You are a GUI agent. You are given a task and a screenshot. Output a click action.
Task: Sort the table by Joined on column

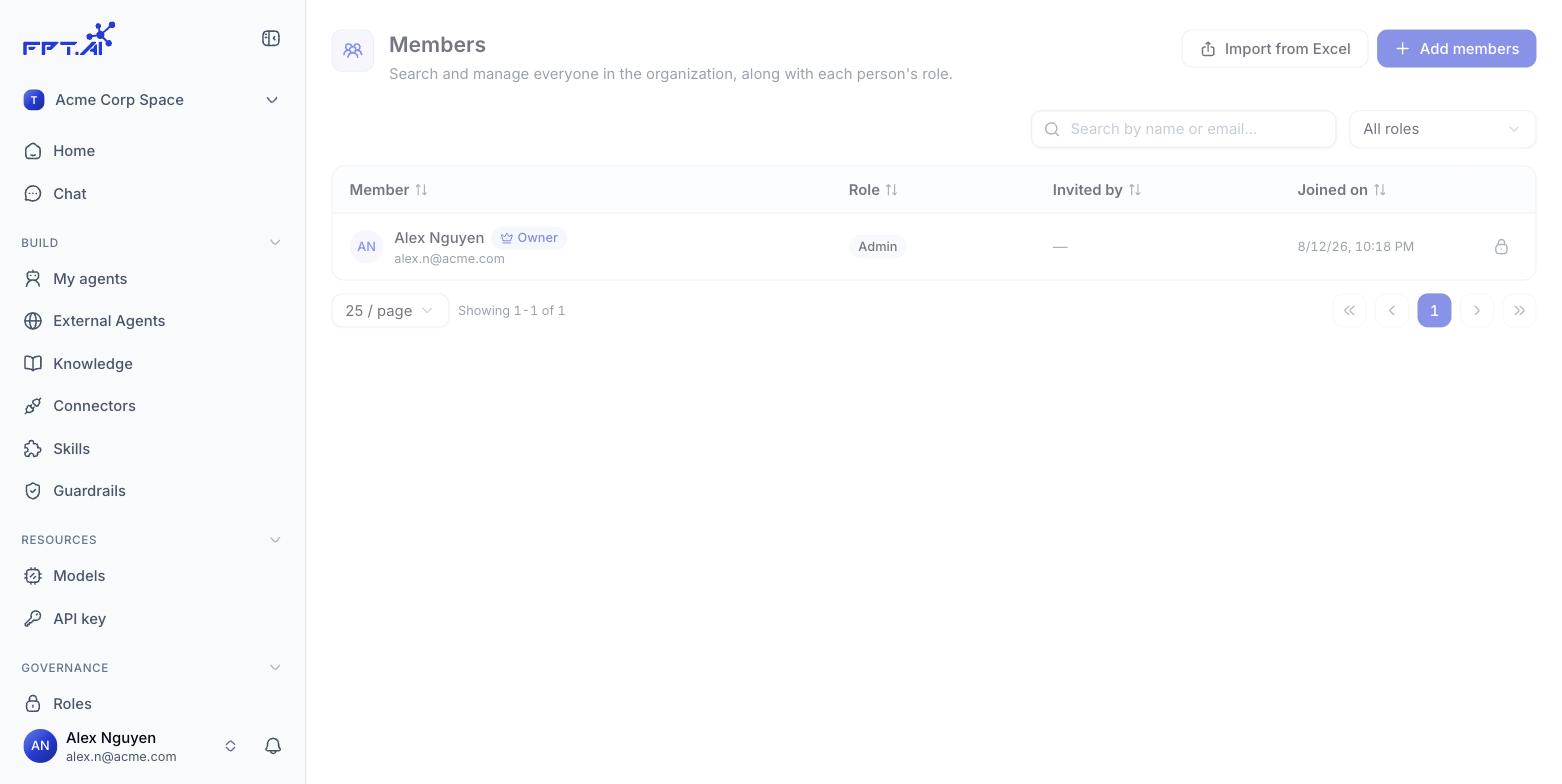point(1379,190)
